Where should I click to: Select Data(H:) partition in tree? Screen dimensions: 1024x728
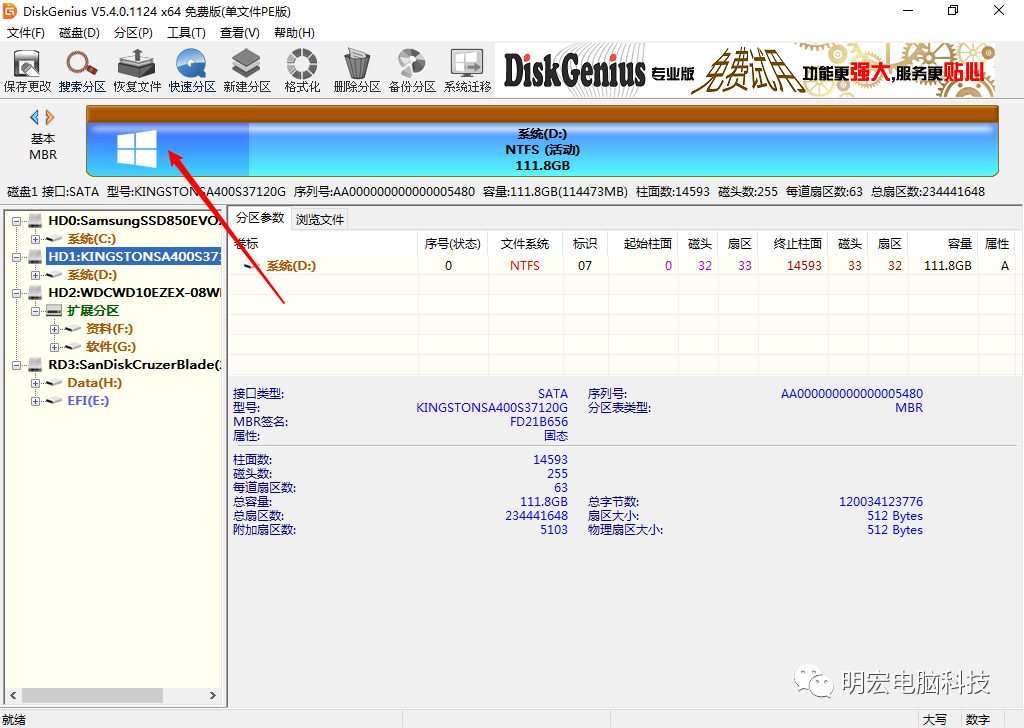[x=95, y=383]
